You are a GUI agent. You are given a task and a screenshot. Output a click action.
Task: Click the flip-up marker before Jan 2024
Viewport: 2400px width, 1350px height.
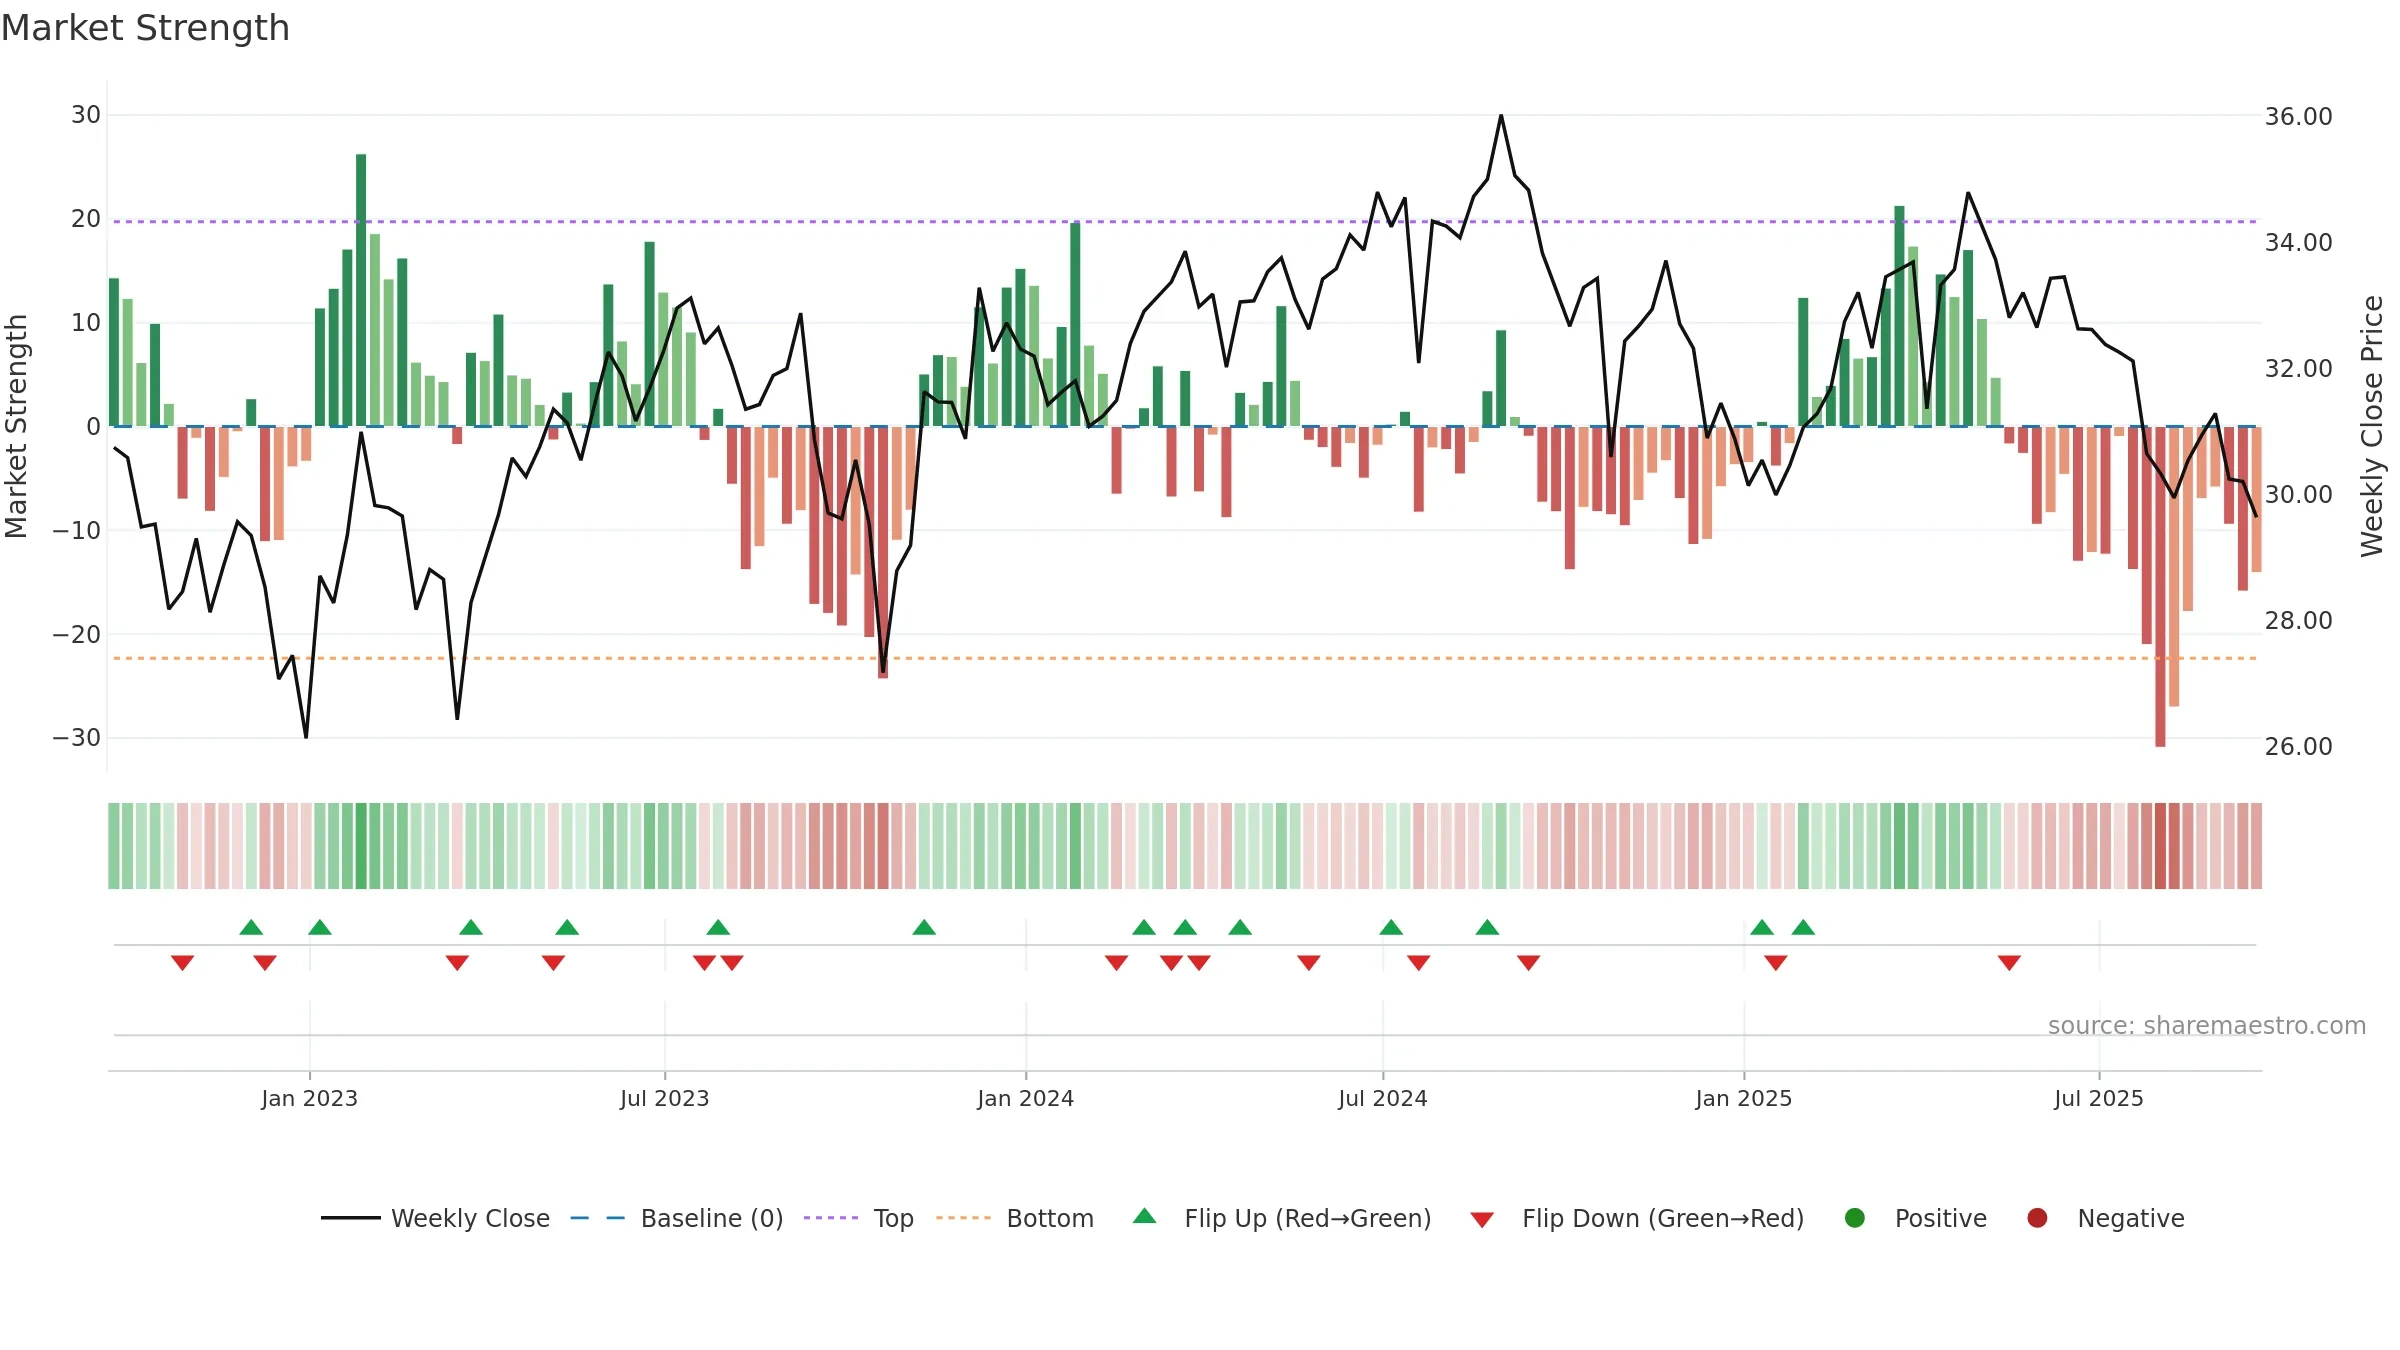click(x=924, y=927)
